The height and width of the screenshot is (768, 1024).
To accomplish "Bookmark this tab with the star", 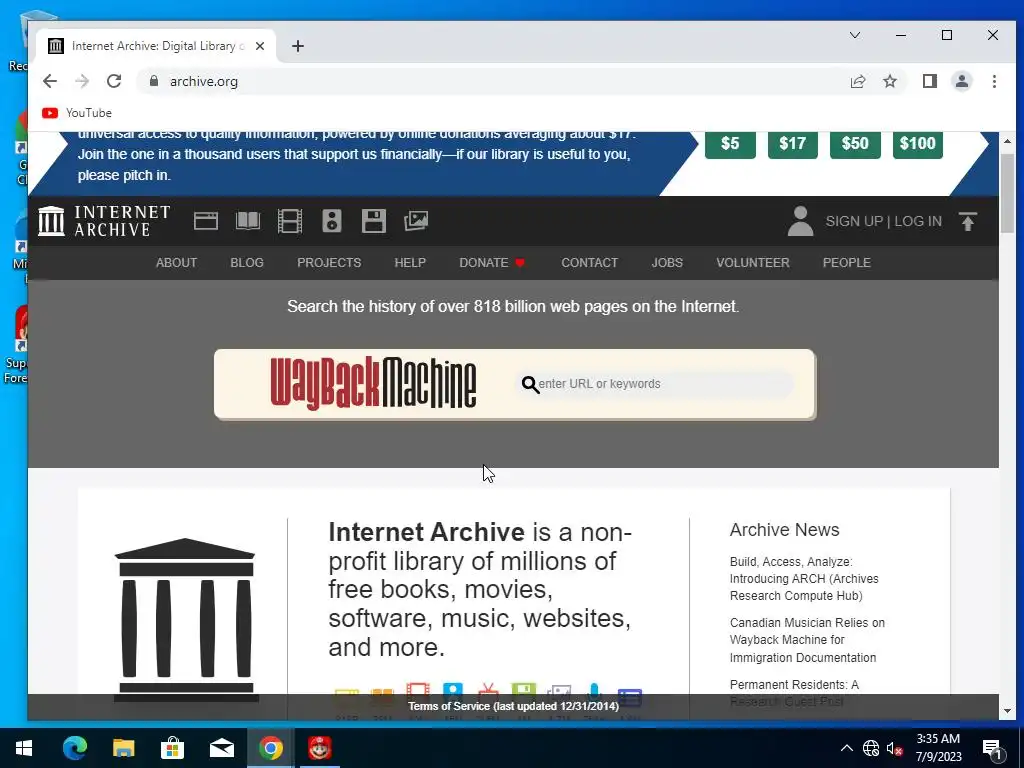I will (889, 81).
